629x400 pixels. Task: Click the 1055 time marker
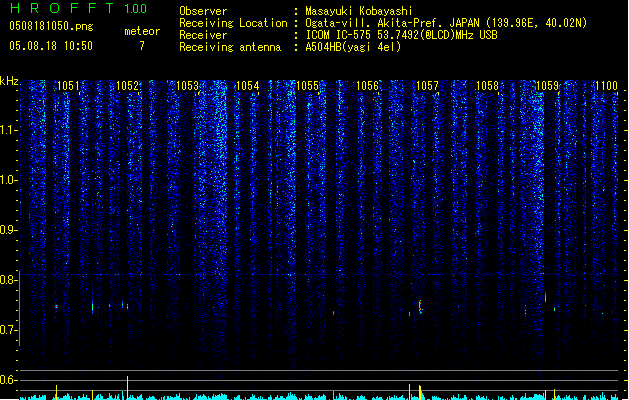coord(307,85)
